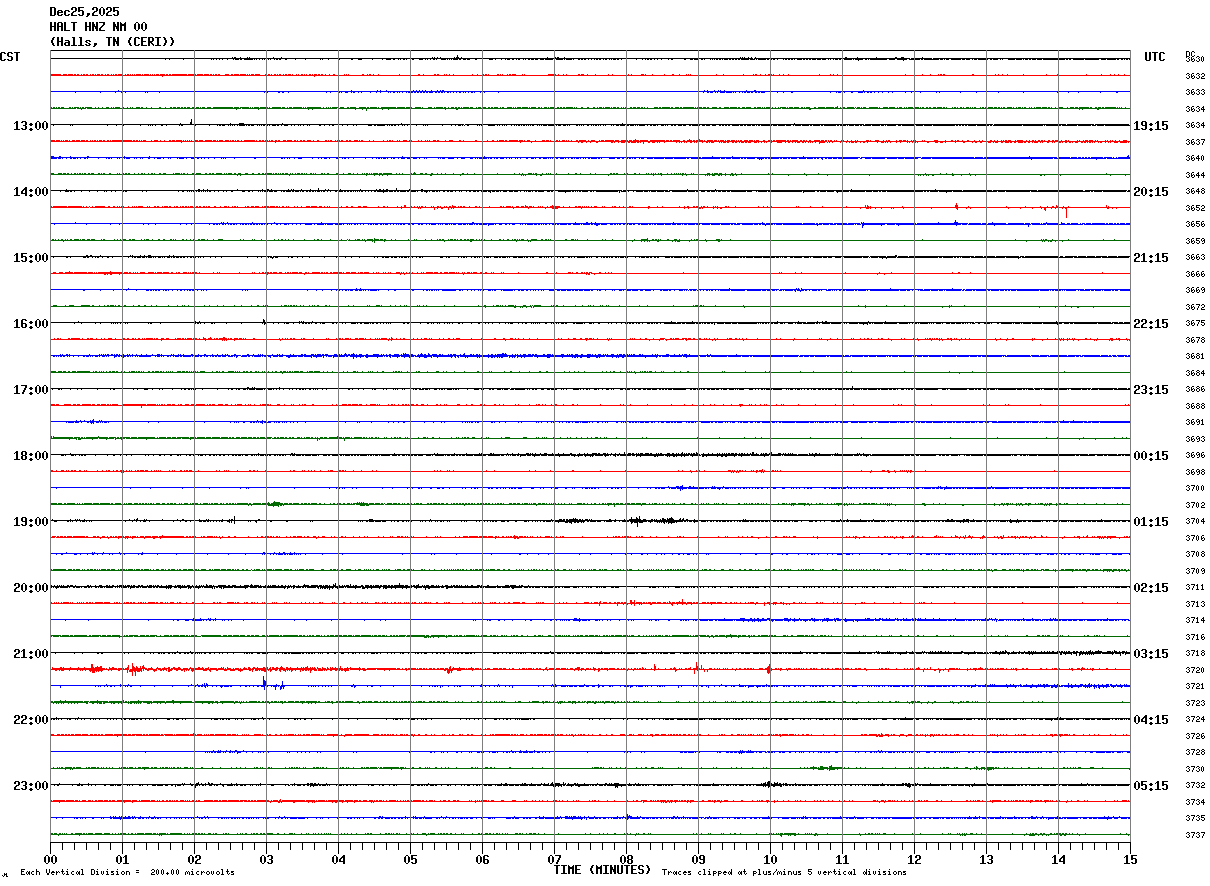Select the 18:00 CST time label
The height and width of the screenshot is (886, 1210).
31,456
